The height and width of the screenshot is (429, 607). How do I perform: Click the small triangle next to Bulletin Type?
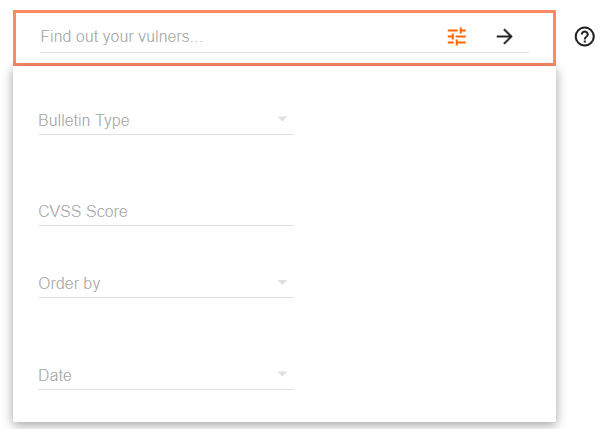282,120
